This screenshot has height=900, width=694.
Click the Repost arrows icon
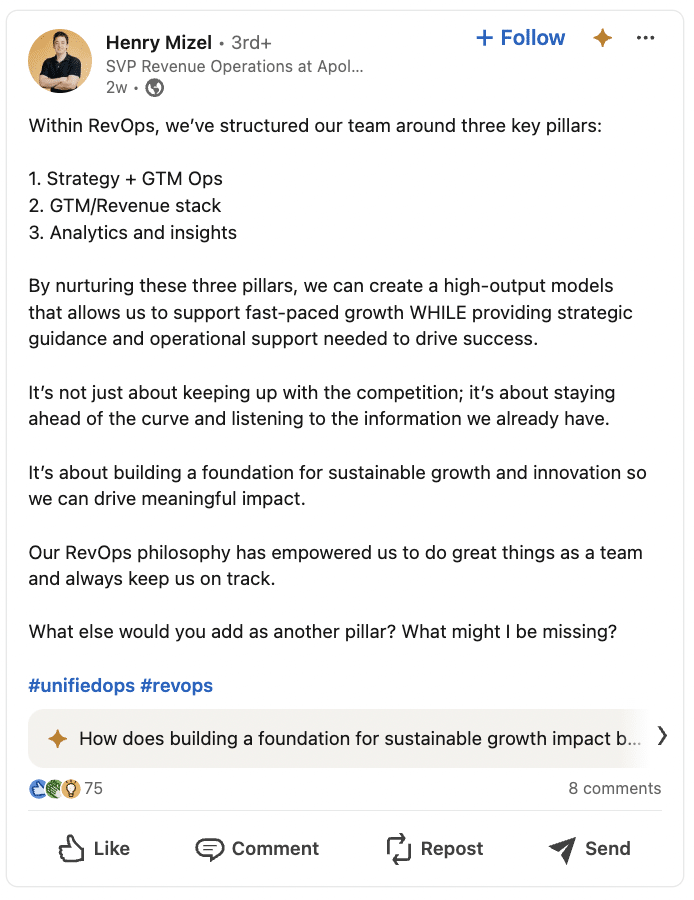(x=399, y=848)
